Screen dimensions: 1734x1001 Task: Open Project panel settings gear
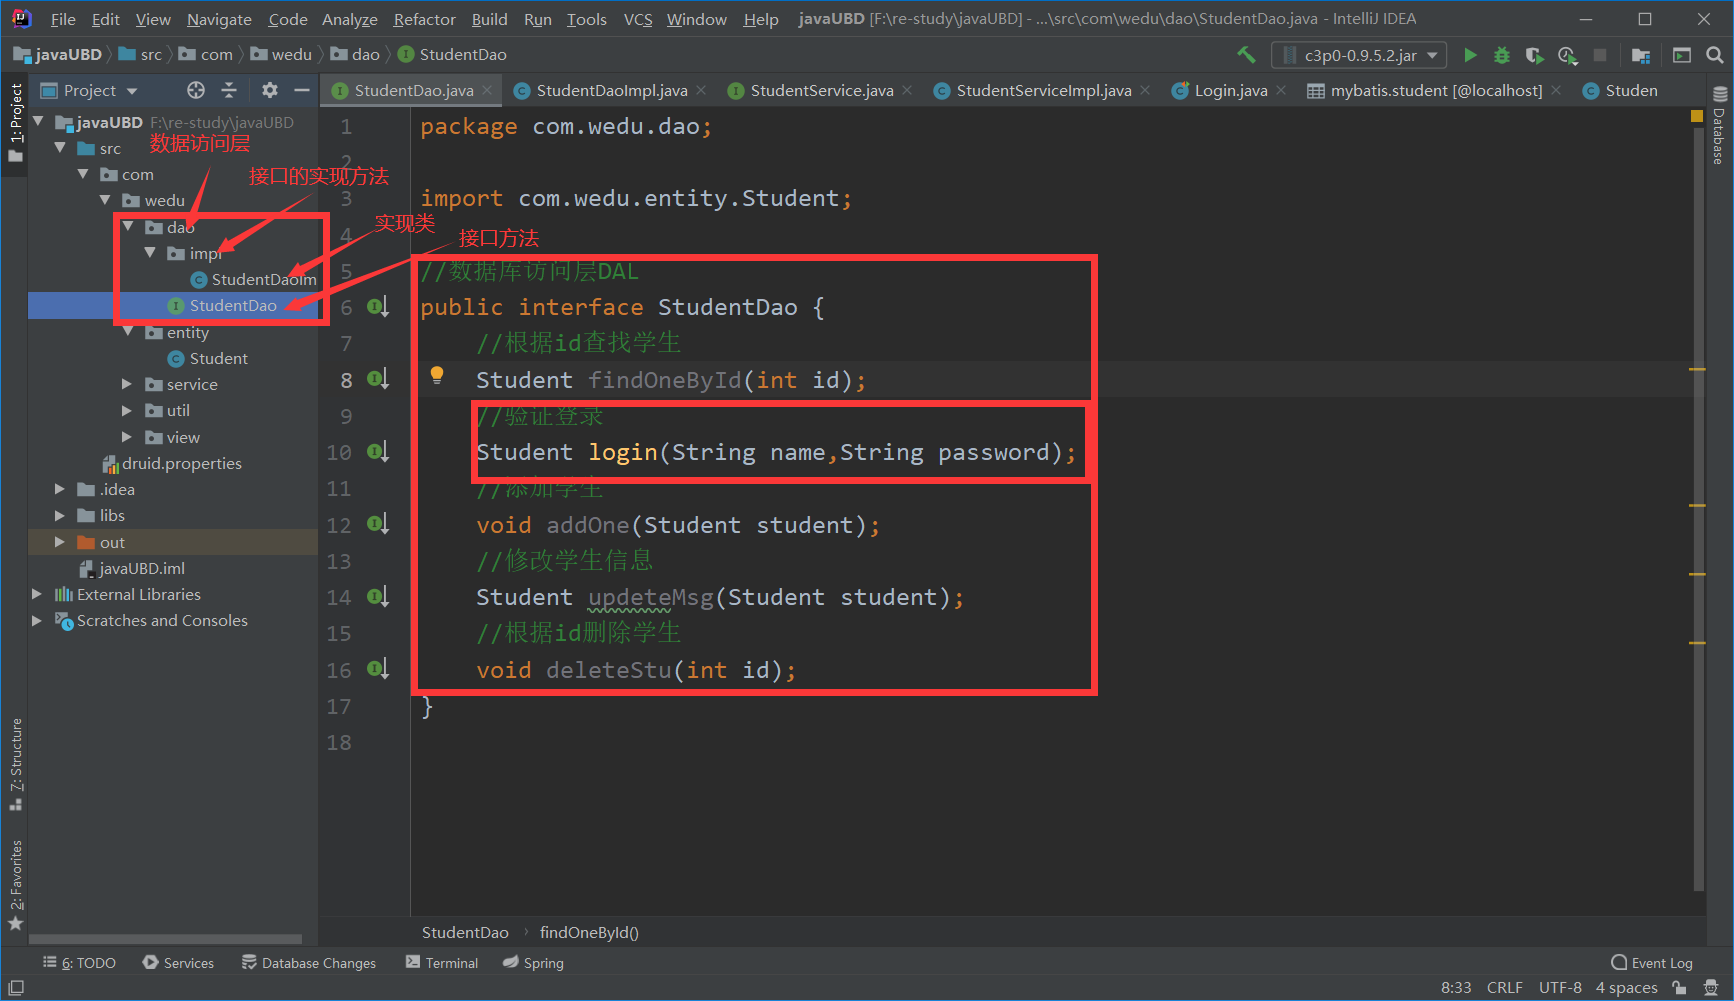[x=270, y=90]
